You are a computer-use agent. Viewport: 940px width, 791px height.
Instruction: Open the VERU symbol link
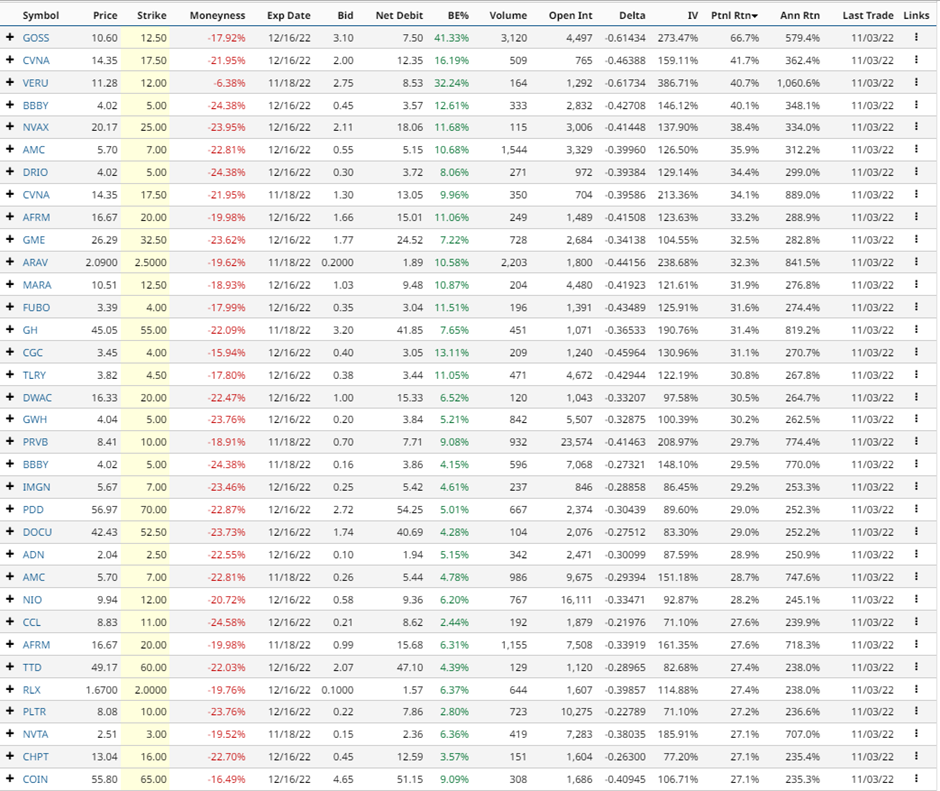coord(35,83)
